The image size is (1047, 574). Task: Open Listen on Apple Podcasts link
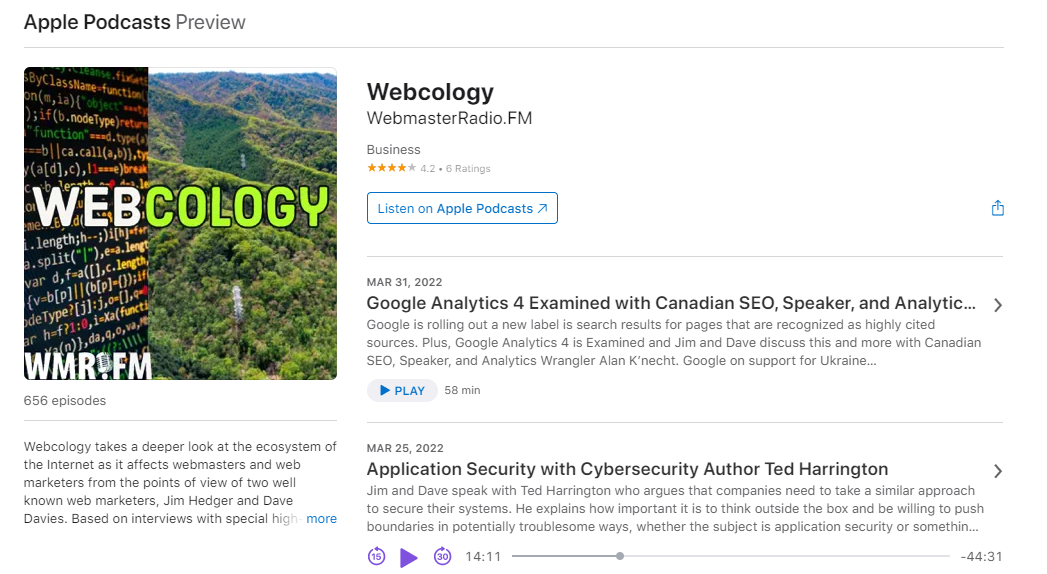(462, 208)
